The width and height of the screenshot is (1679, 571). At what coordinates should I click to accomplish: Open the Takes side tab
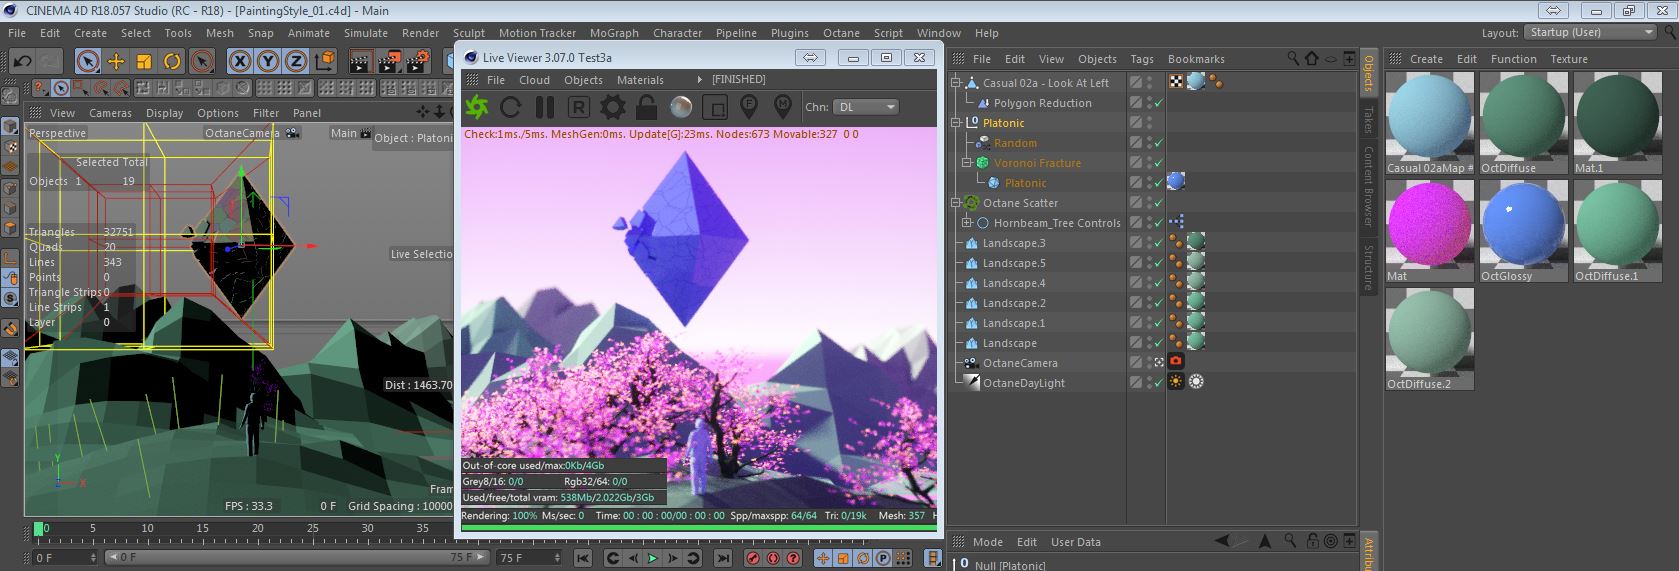(1368, 119)
